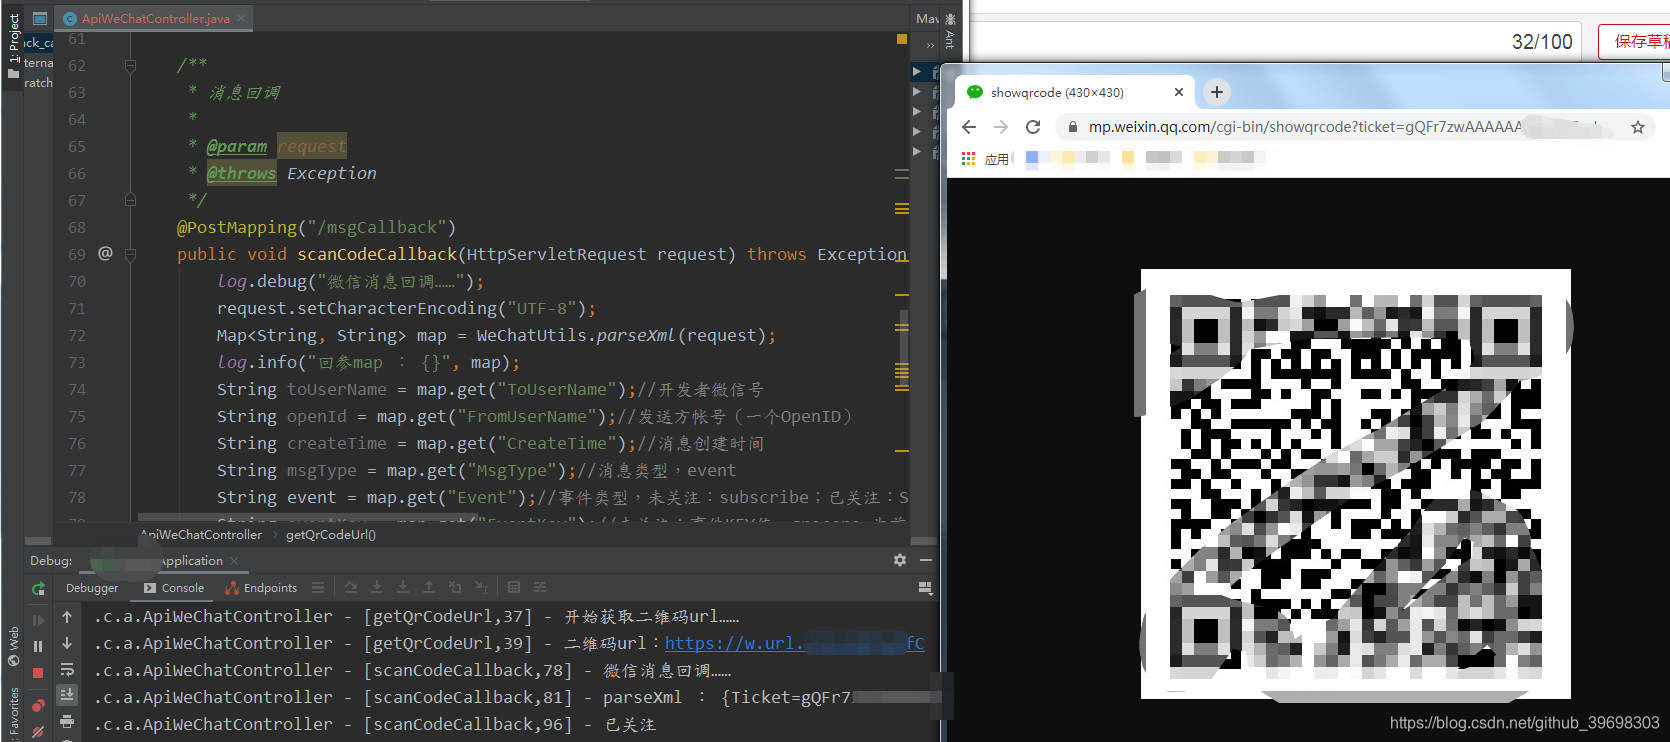
Task: Click 保存草稿 button in background window
Action: (x=1635, y=41)
